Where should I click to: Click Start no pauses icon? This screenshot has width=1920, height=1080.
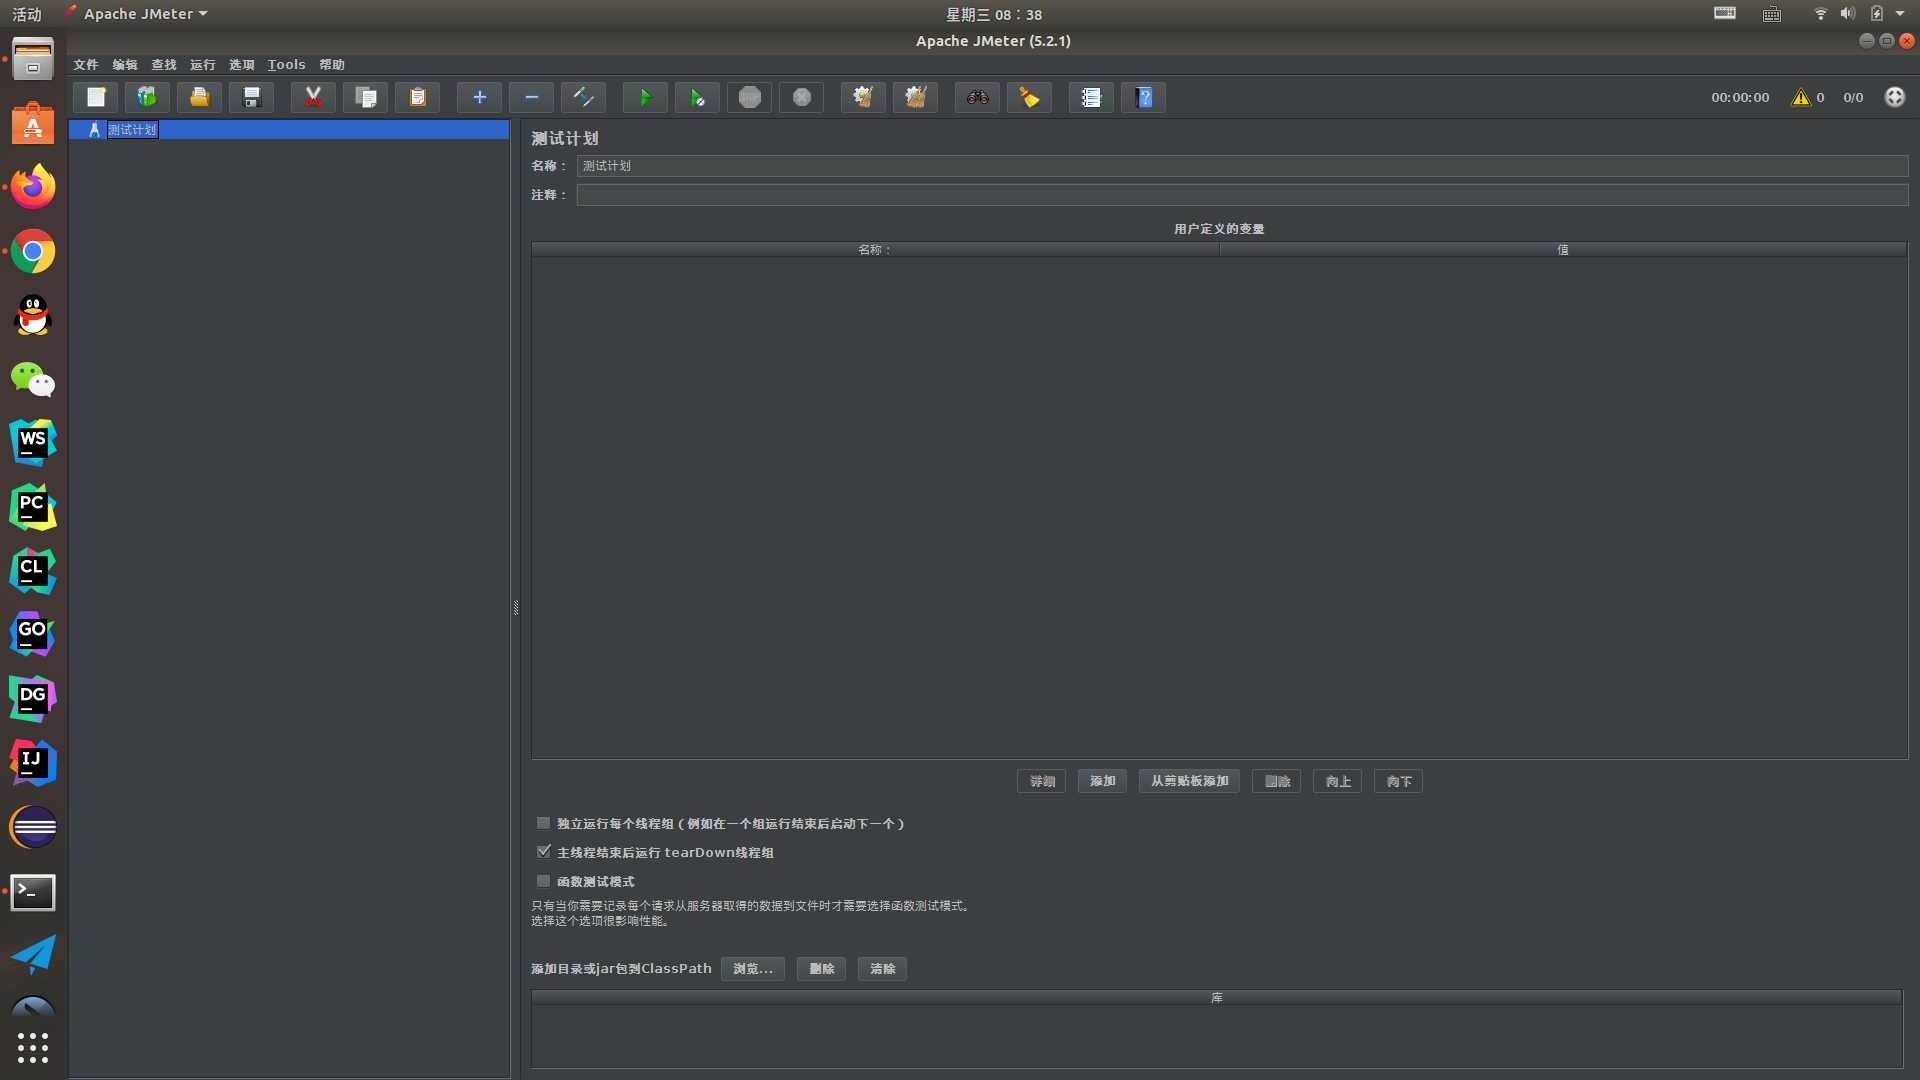(x=697, y=97)
